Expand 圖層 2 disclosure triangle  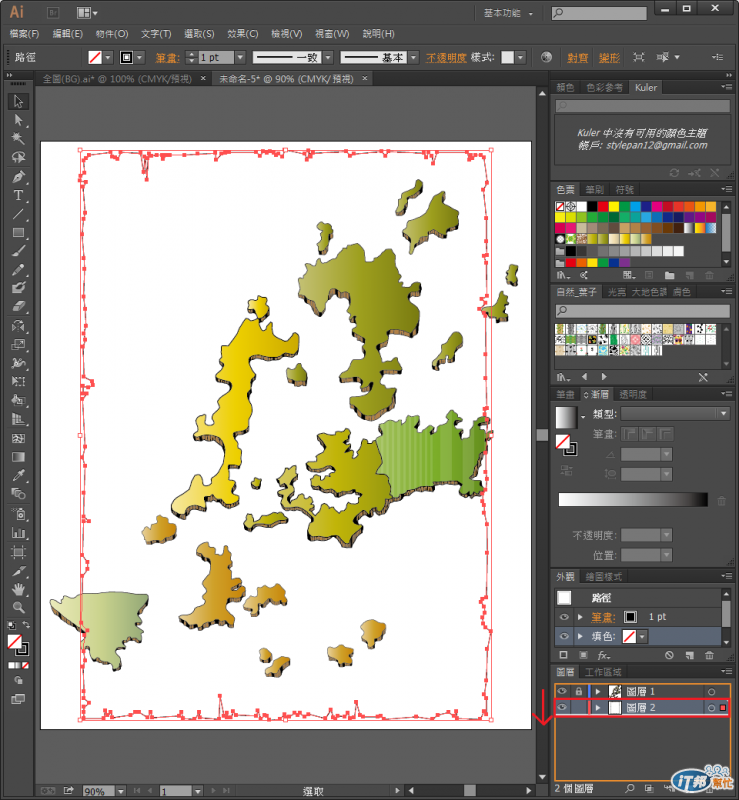[x=598, y=708]
